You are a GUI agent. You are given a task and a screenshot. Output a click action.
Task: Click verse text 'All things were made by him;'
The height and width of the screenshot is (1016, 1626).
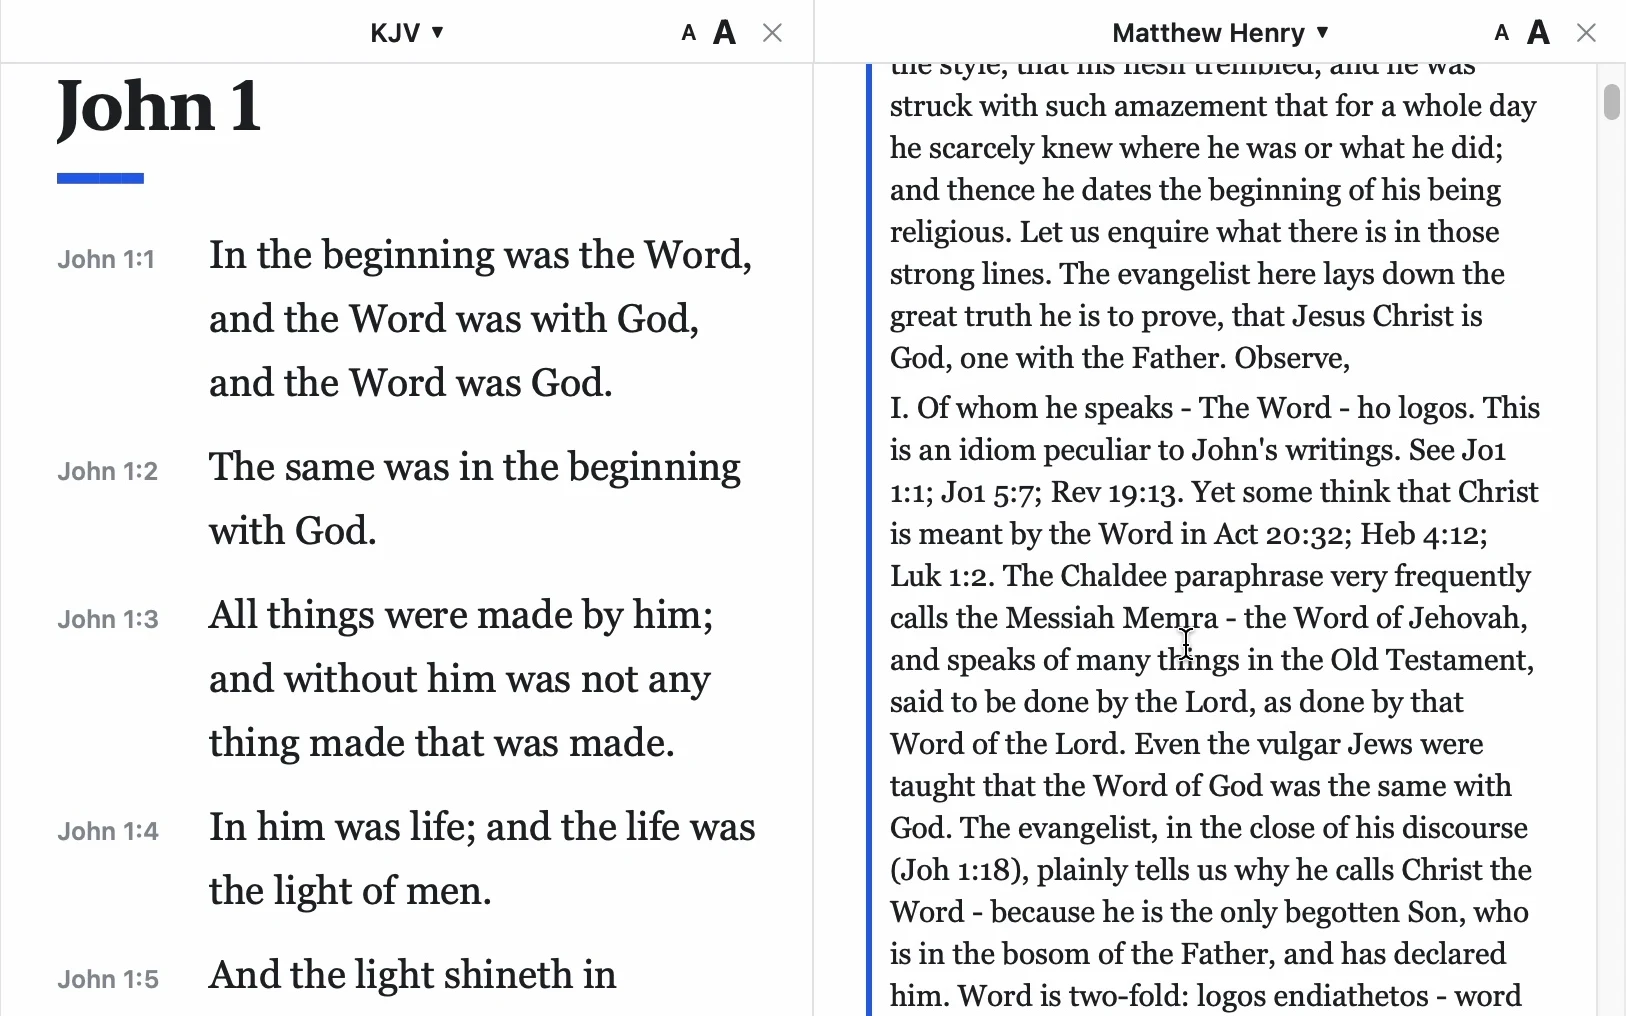click(x=461, y=615)
